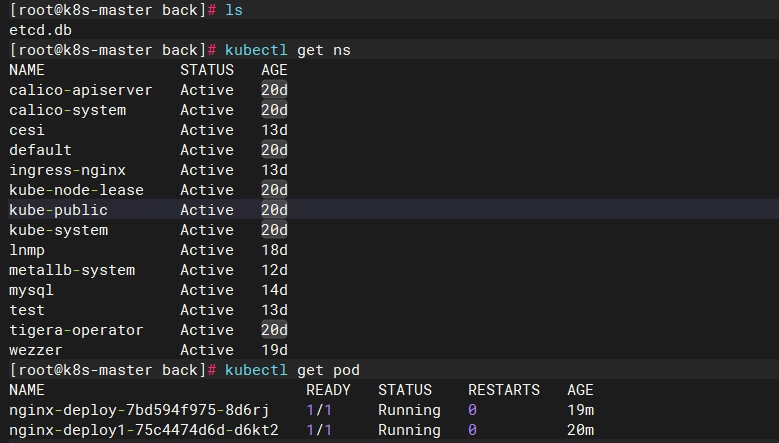
Task: Click the 'ls' command text
Action: click(234, 10)
